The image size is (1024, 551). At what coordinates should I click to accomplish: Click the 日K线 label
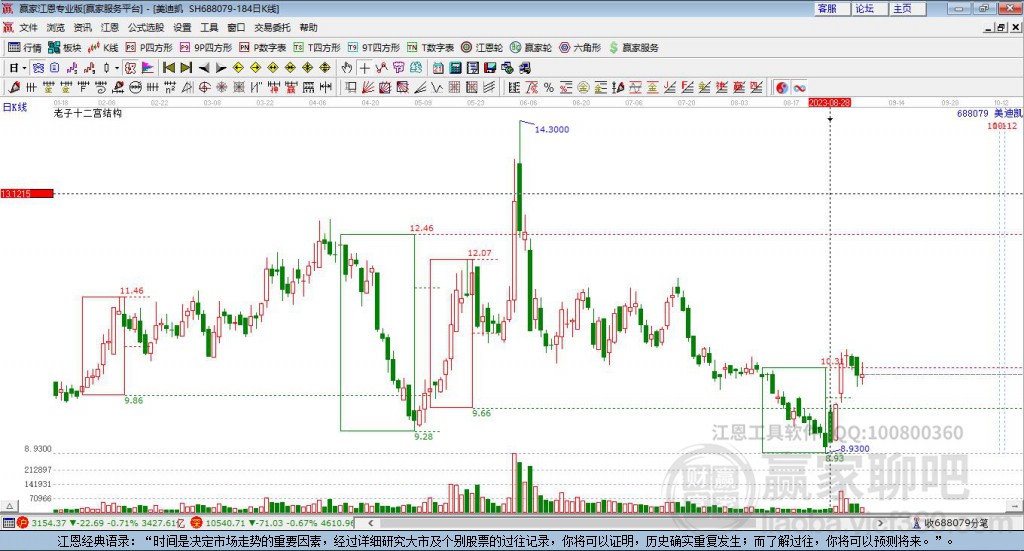(15, 107)
